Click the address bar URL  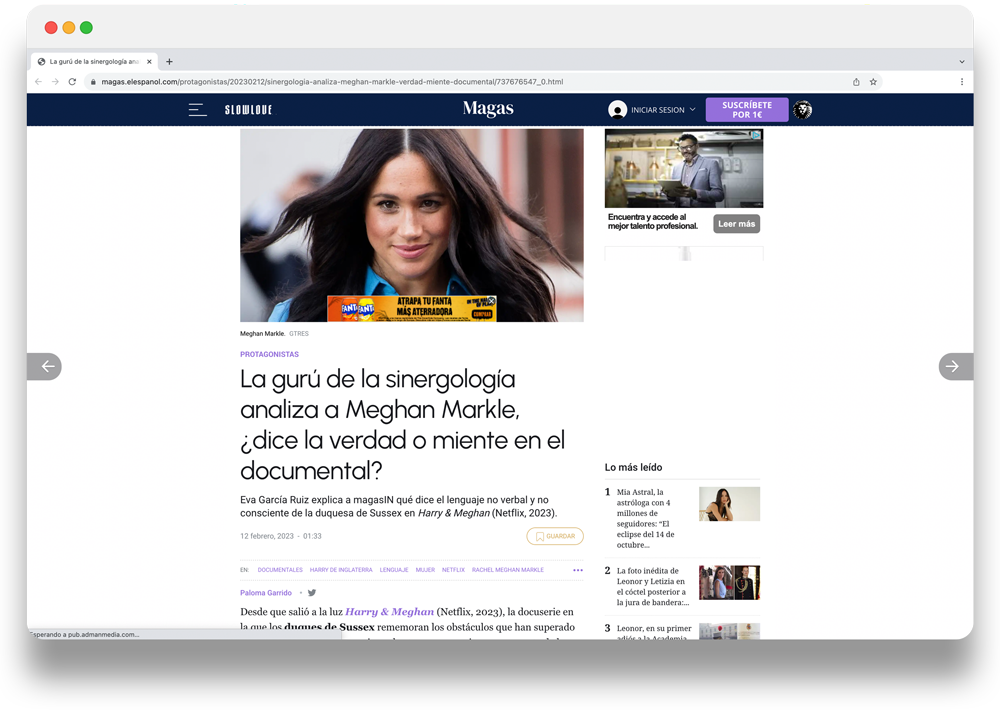tap(332, 82)
